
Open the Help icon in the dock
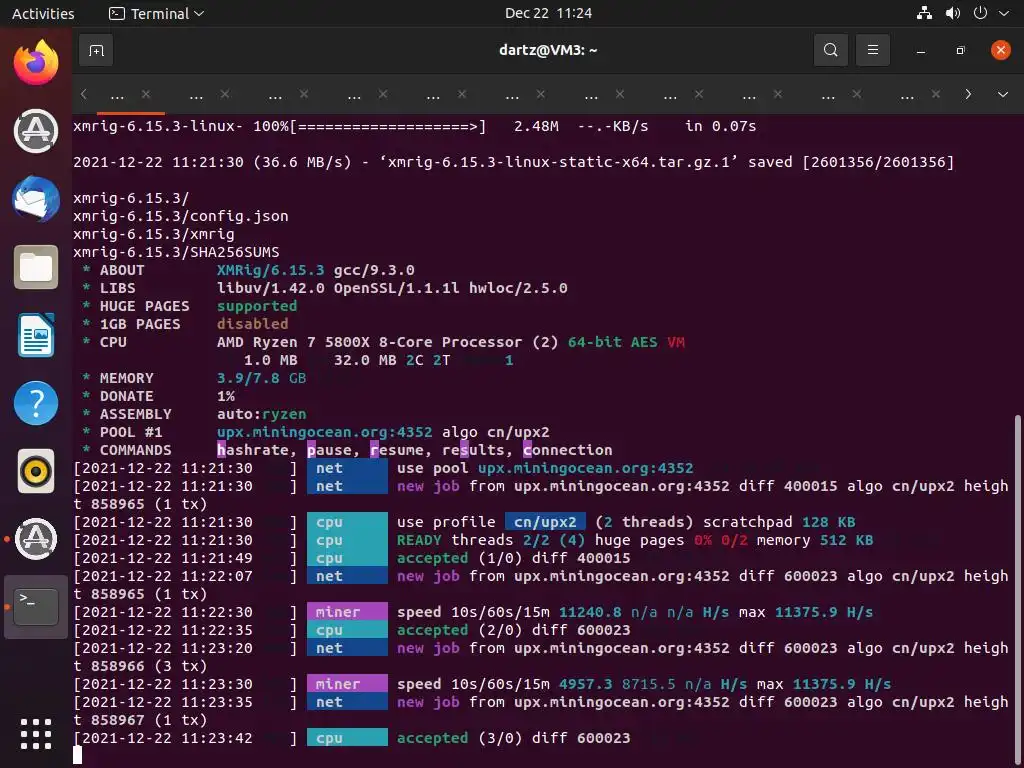coord(36,403)
